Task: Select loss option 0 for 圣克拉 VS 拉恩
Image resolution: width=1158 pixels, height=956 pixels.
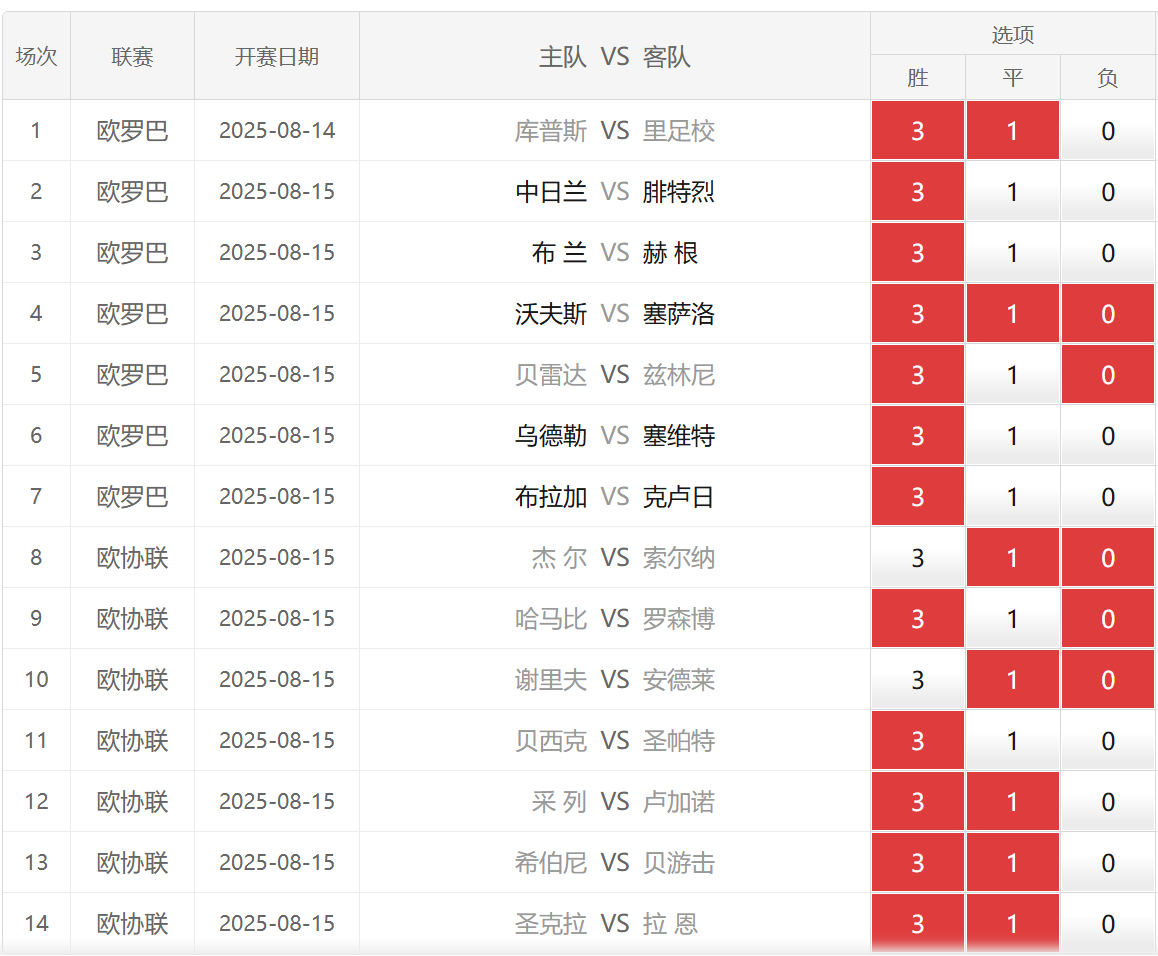Action: tap(1108, 923)
